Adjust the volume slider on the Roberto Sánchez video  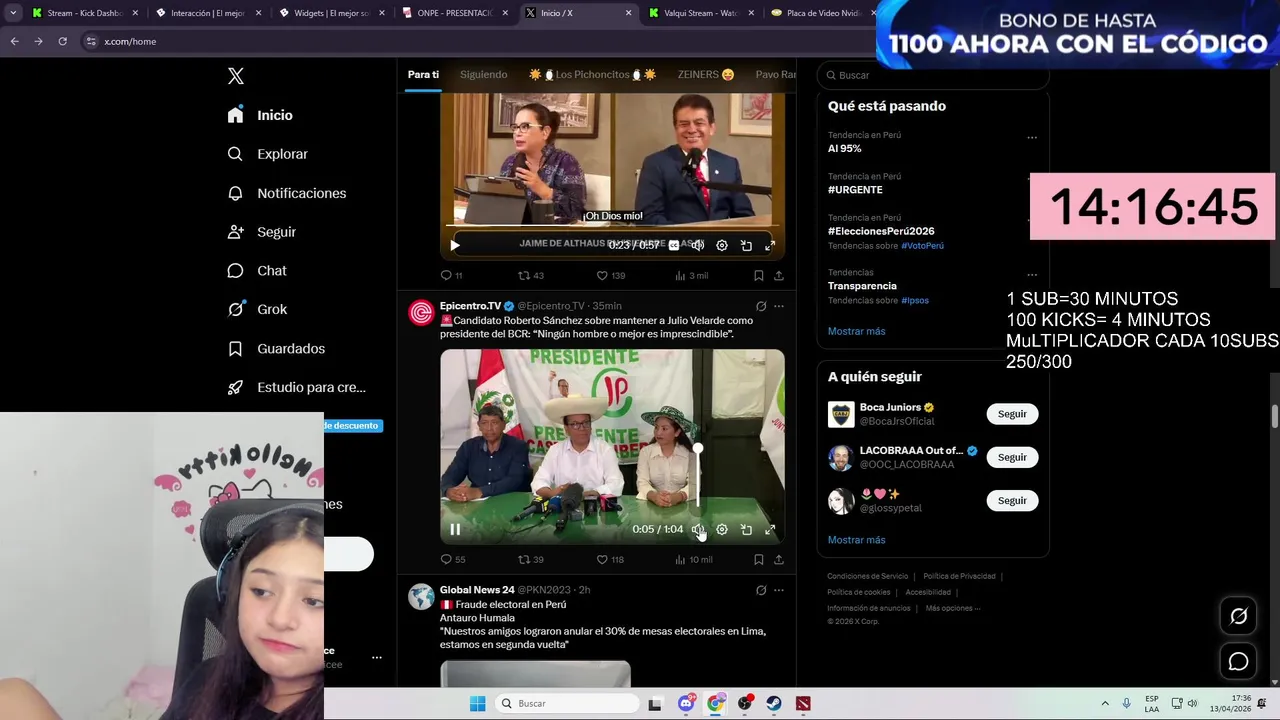click(x=698, y=477)
